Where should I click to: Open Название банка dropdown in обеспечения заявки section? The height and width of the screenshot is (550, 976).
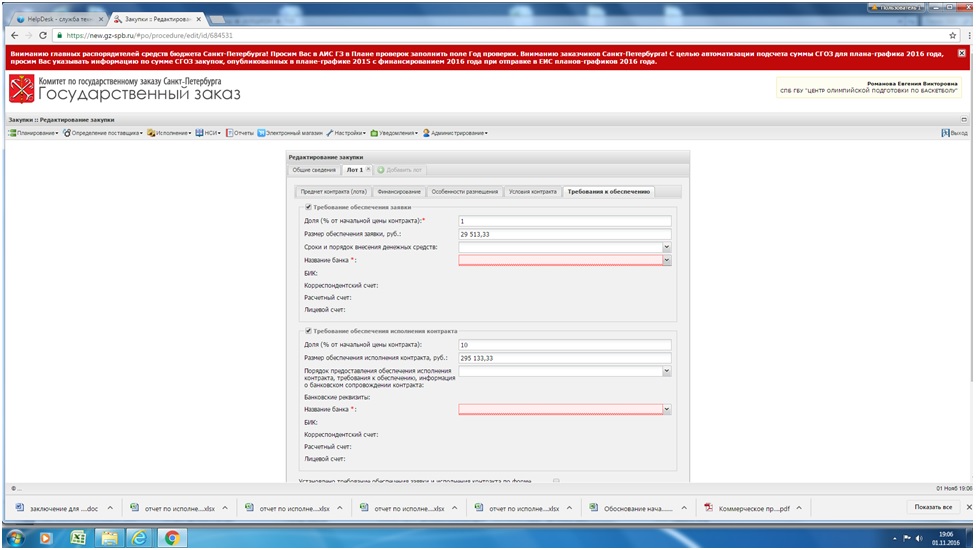pos(667,260)
